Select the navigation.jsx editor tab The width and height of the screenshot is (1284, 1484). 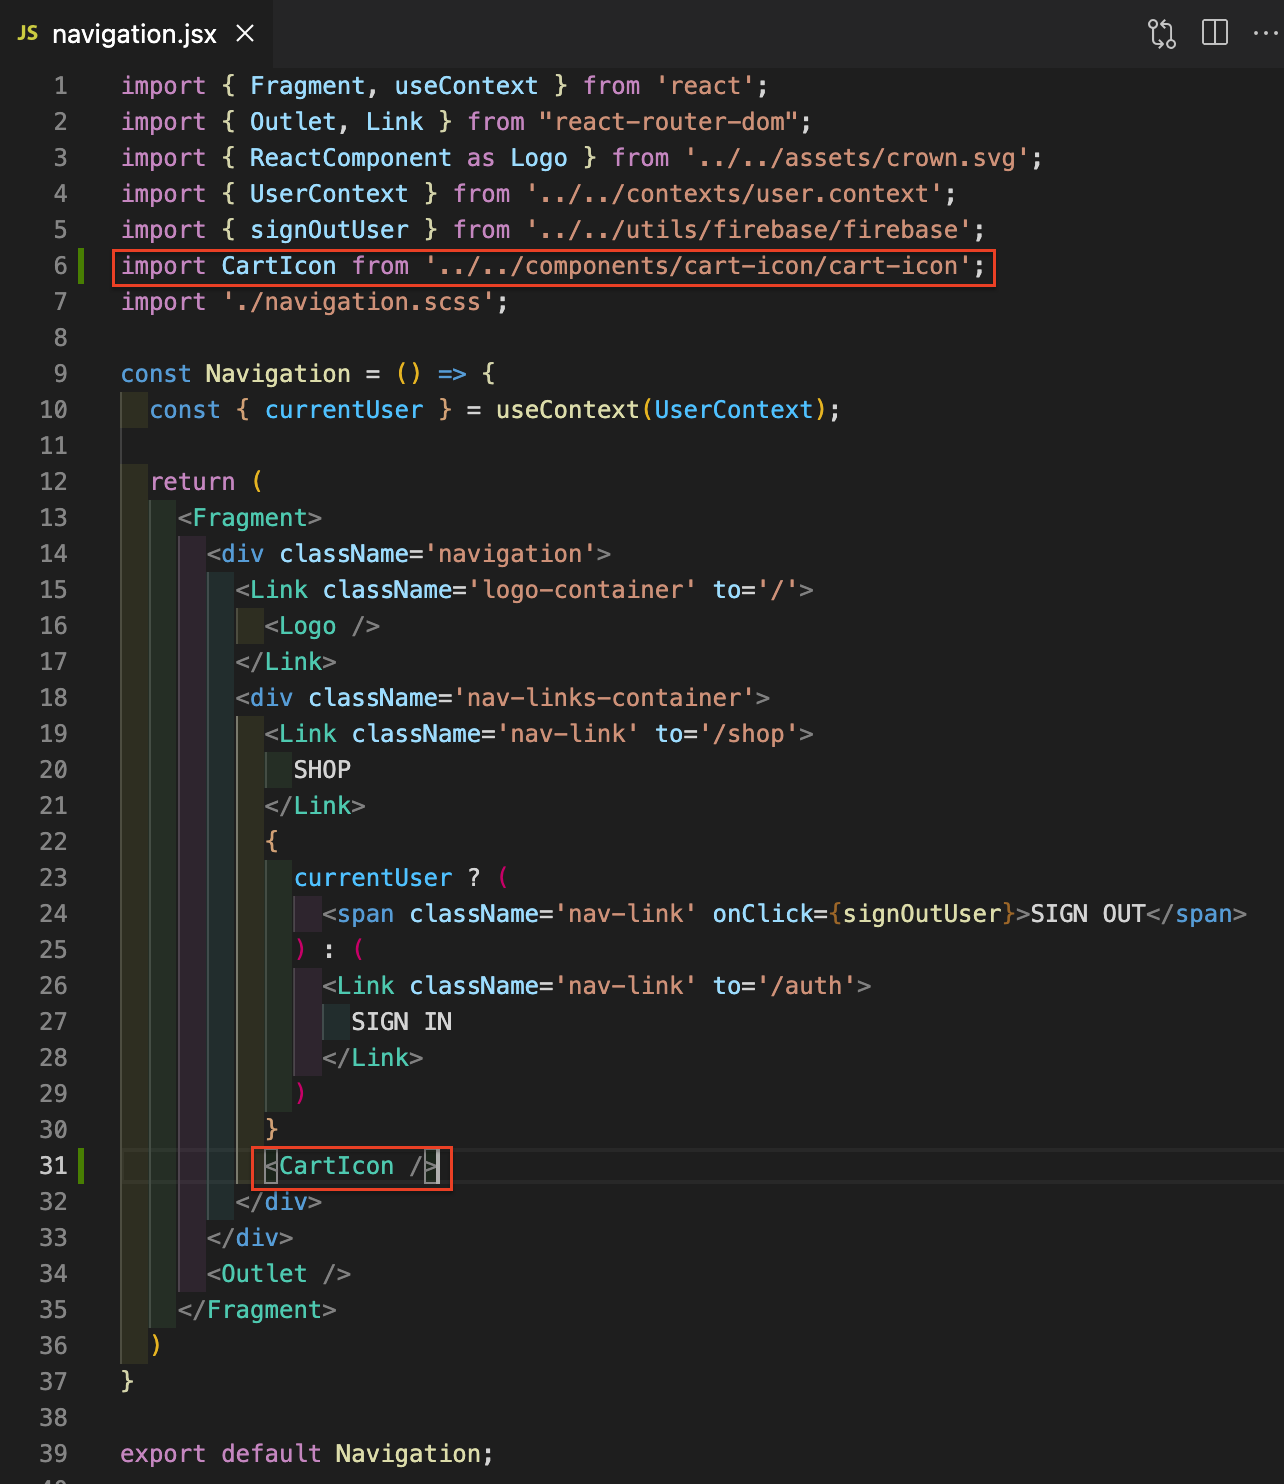coord(136,34)
